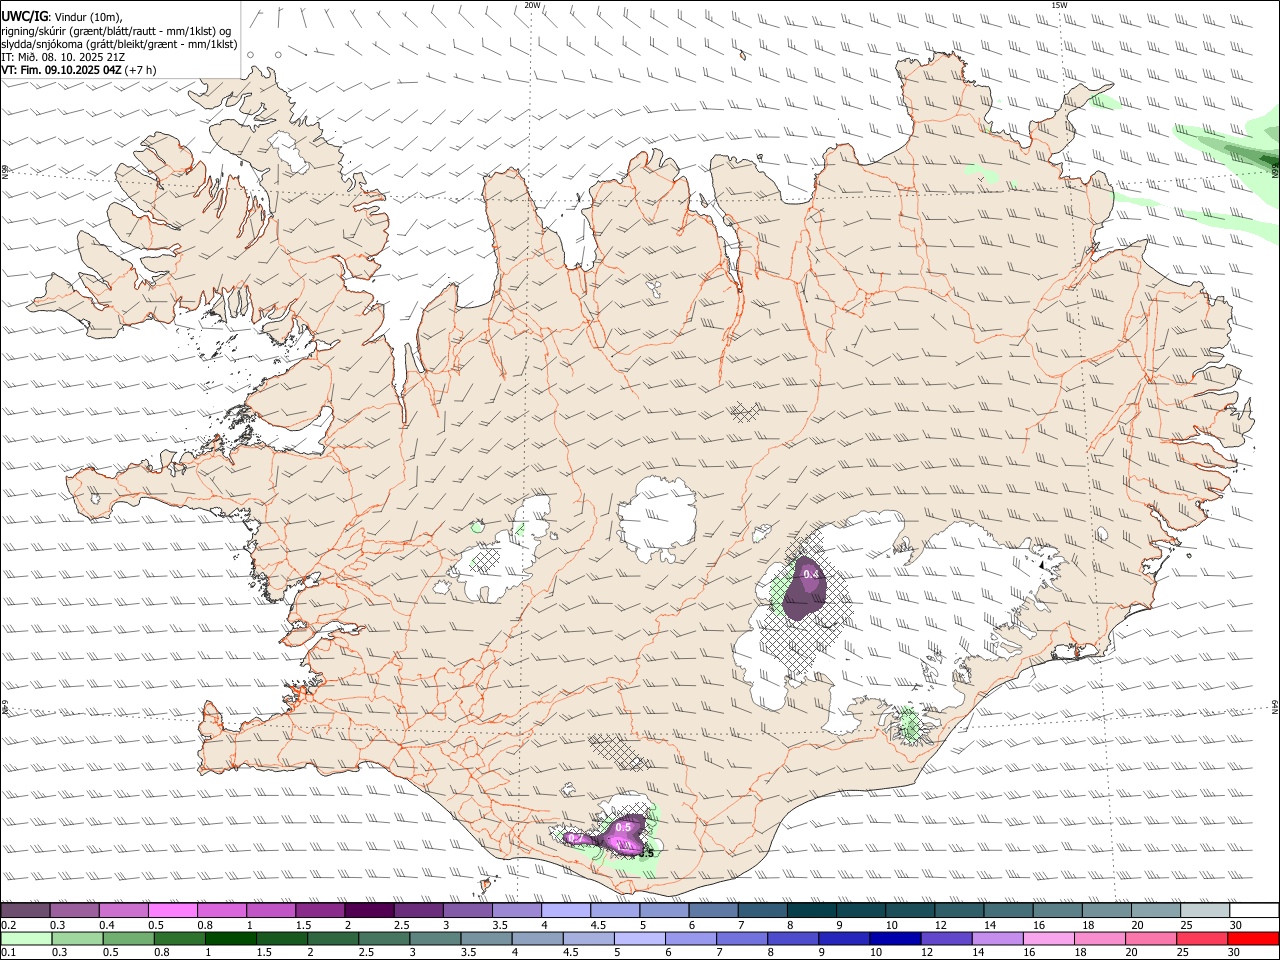Pick the 16 swatch in the snowfall scale
This screenshot has width=1280, height=960.
coord(1058,910)
